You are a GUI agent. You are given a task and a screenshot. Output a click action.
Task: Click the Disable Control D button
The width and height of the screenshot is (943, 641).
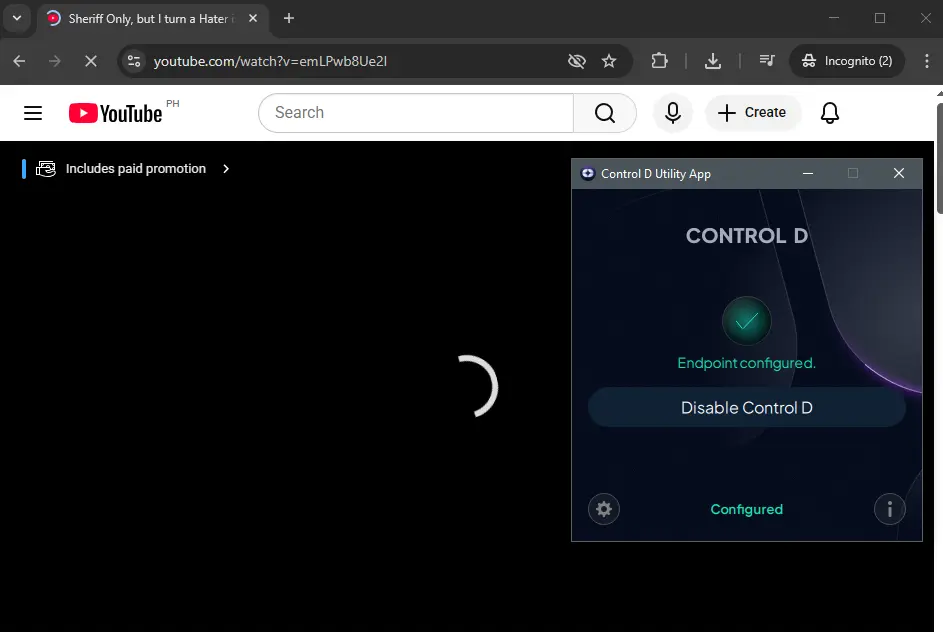pyautogui.click(x=746, y=408)
